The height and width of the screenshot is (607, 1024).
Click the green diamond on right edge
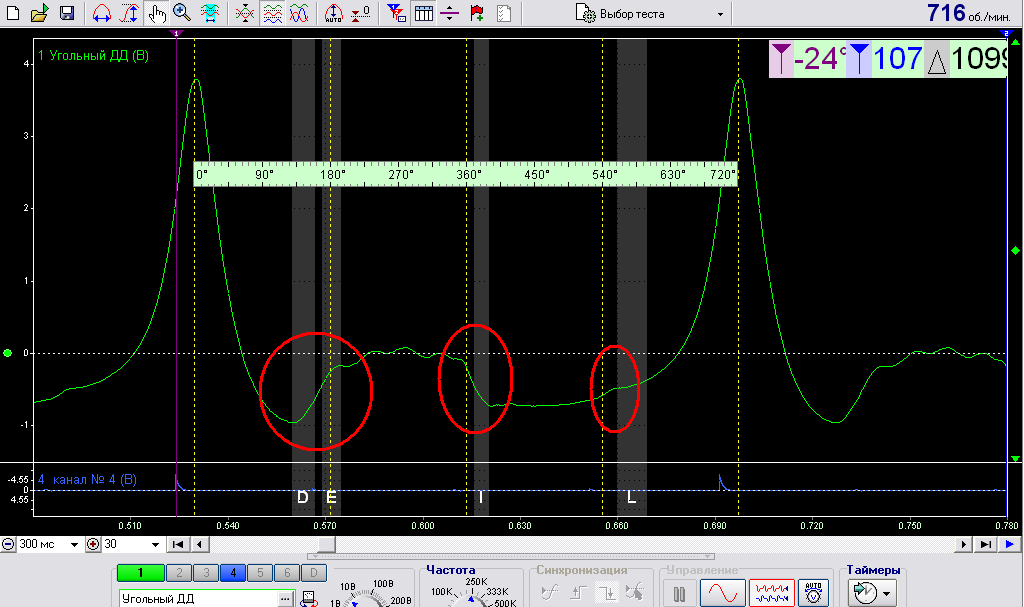click(1015, 250)
